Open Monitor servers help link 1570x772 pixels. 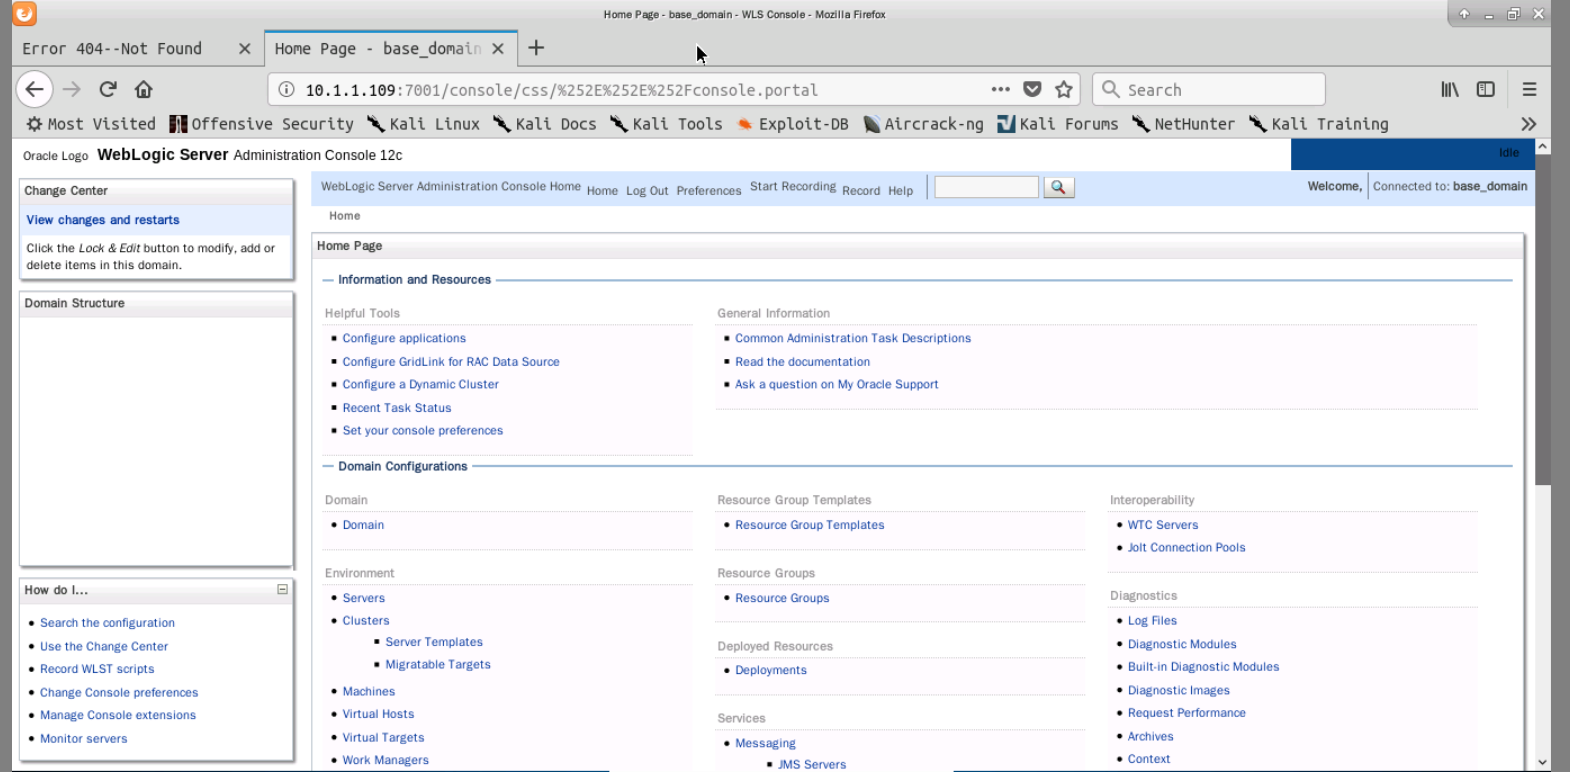(84, 739)
